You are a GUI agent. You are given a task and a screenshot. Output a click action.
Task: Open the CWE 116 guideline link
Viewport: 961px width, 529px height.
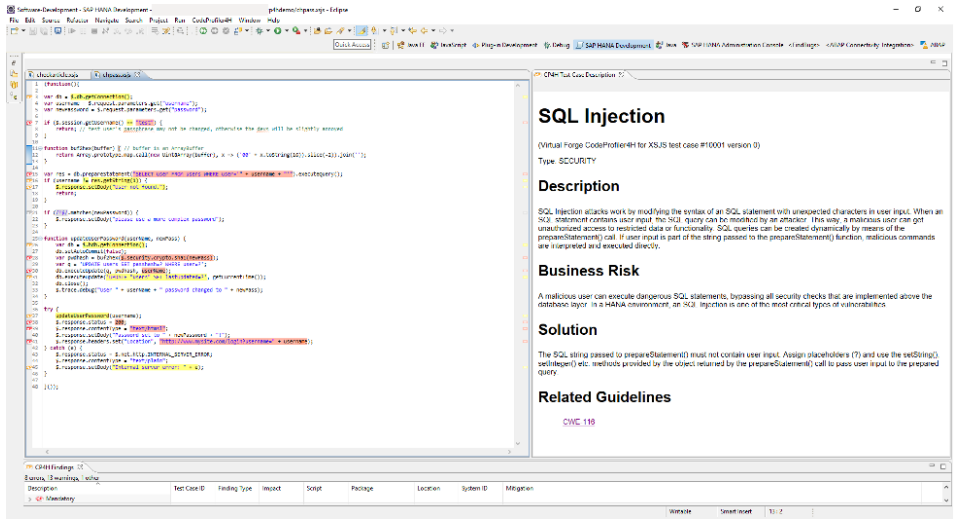point(578,422)
